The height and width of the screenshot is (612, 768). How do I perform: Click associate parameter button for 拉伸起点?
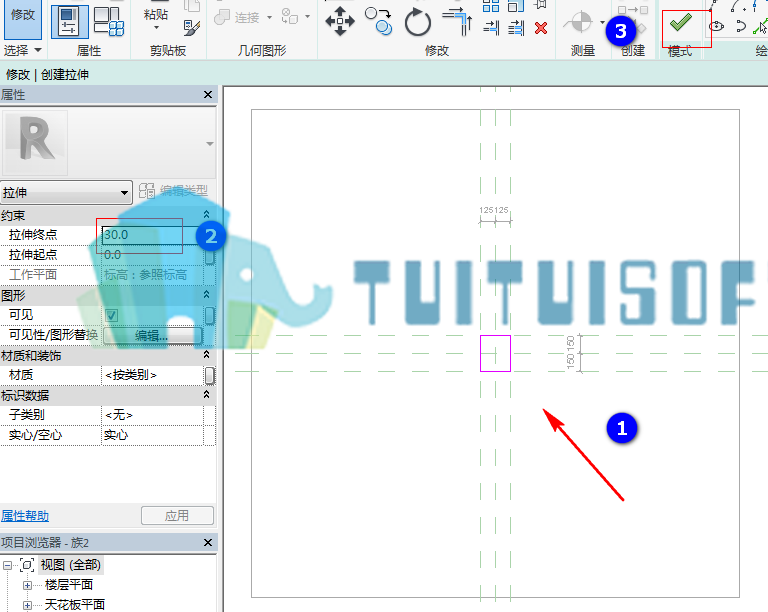click(209, 255)
